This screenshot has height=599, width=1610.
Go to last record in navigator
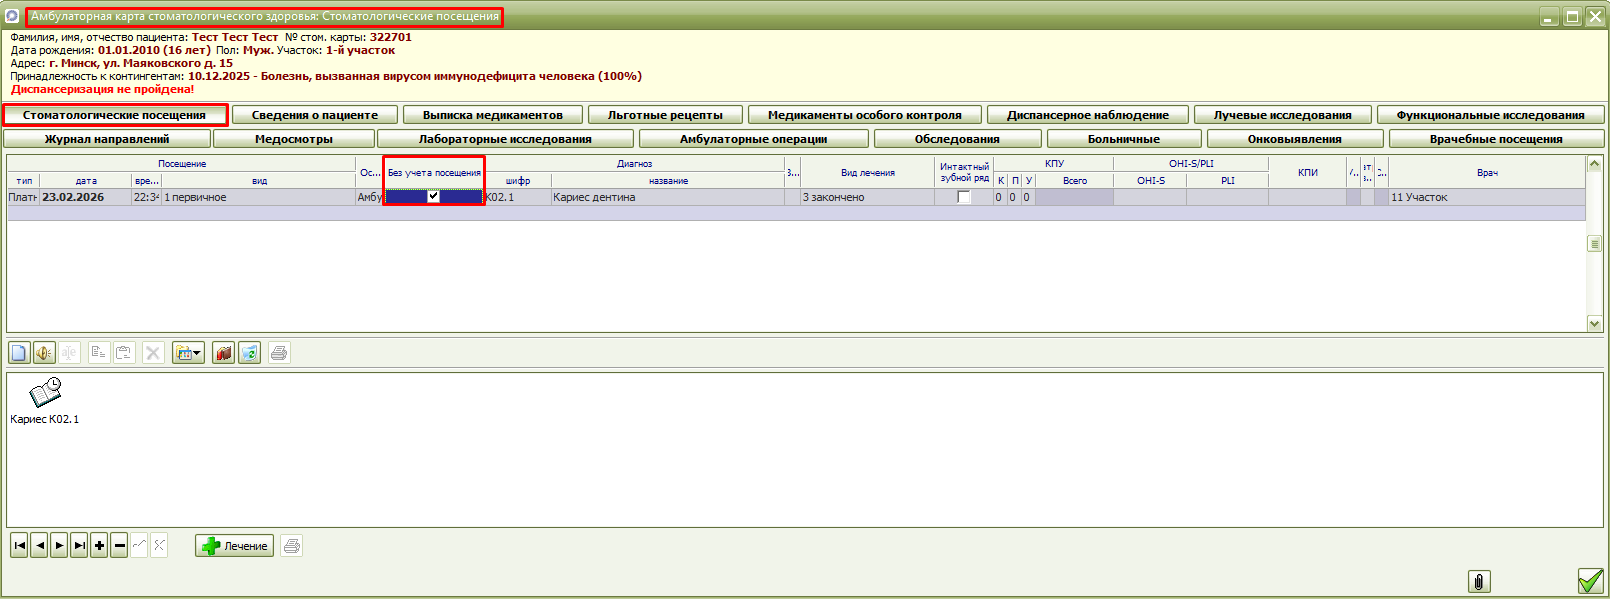pos(79,546)
